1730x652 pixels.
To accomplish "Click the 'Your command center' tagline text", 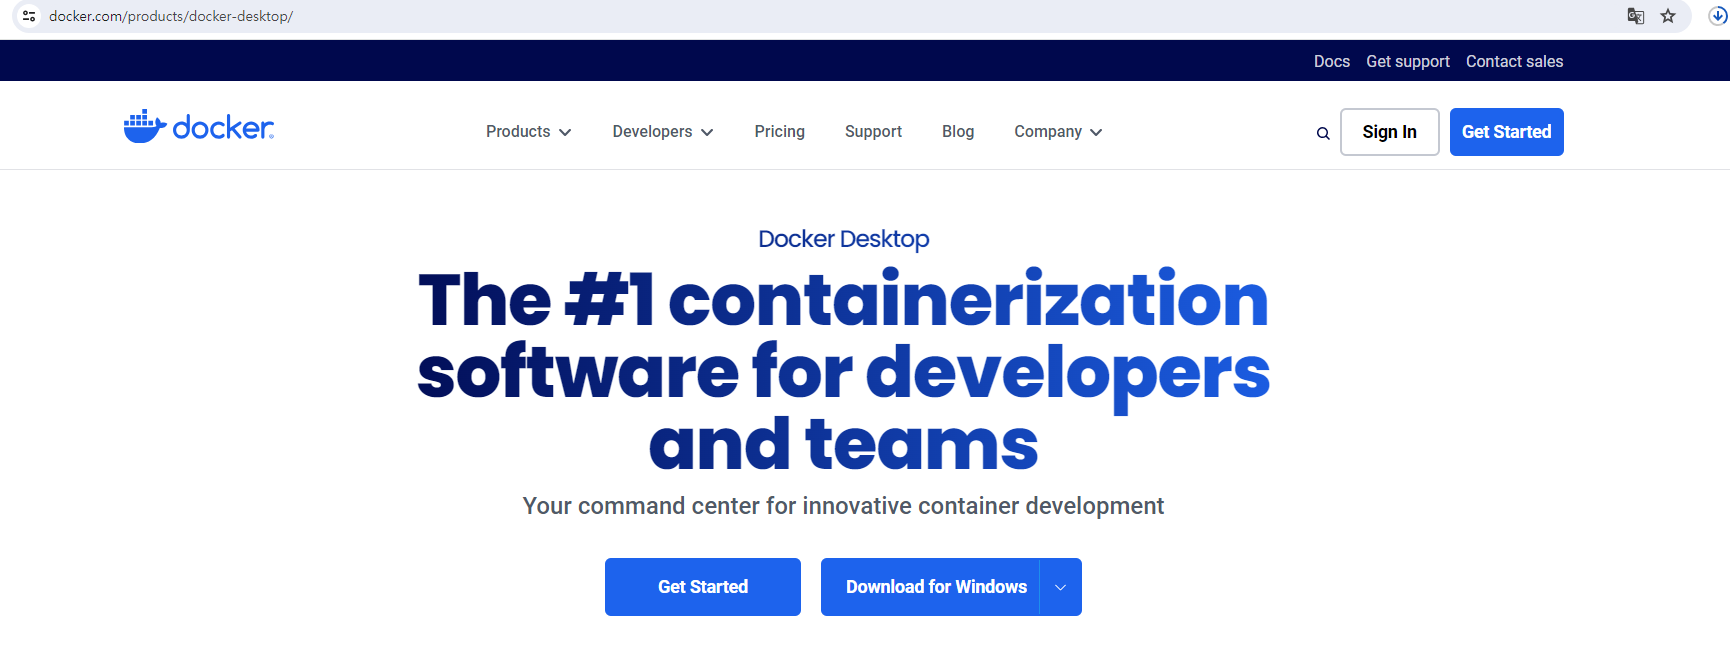I will [x=843, y=506].
